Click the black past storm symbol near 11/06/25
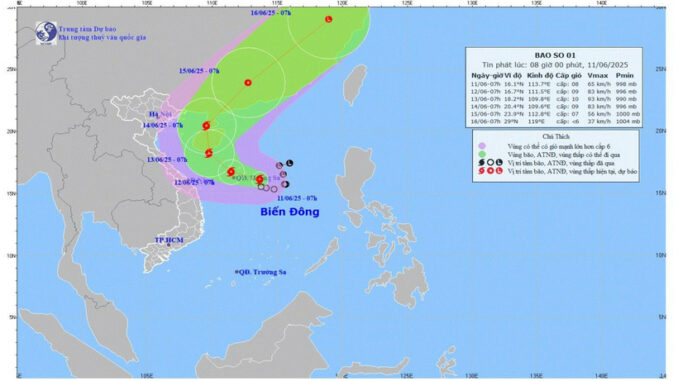The image size is (678, 381). (x=285, y=184)
